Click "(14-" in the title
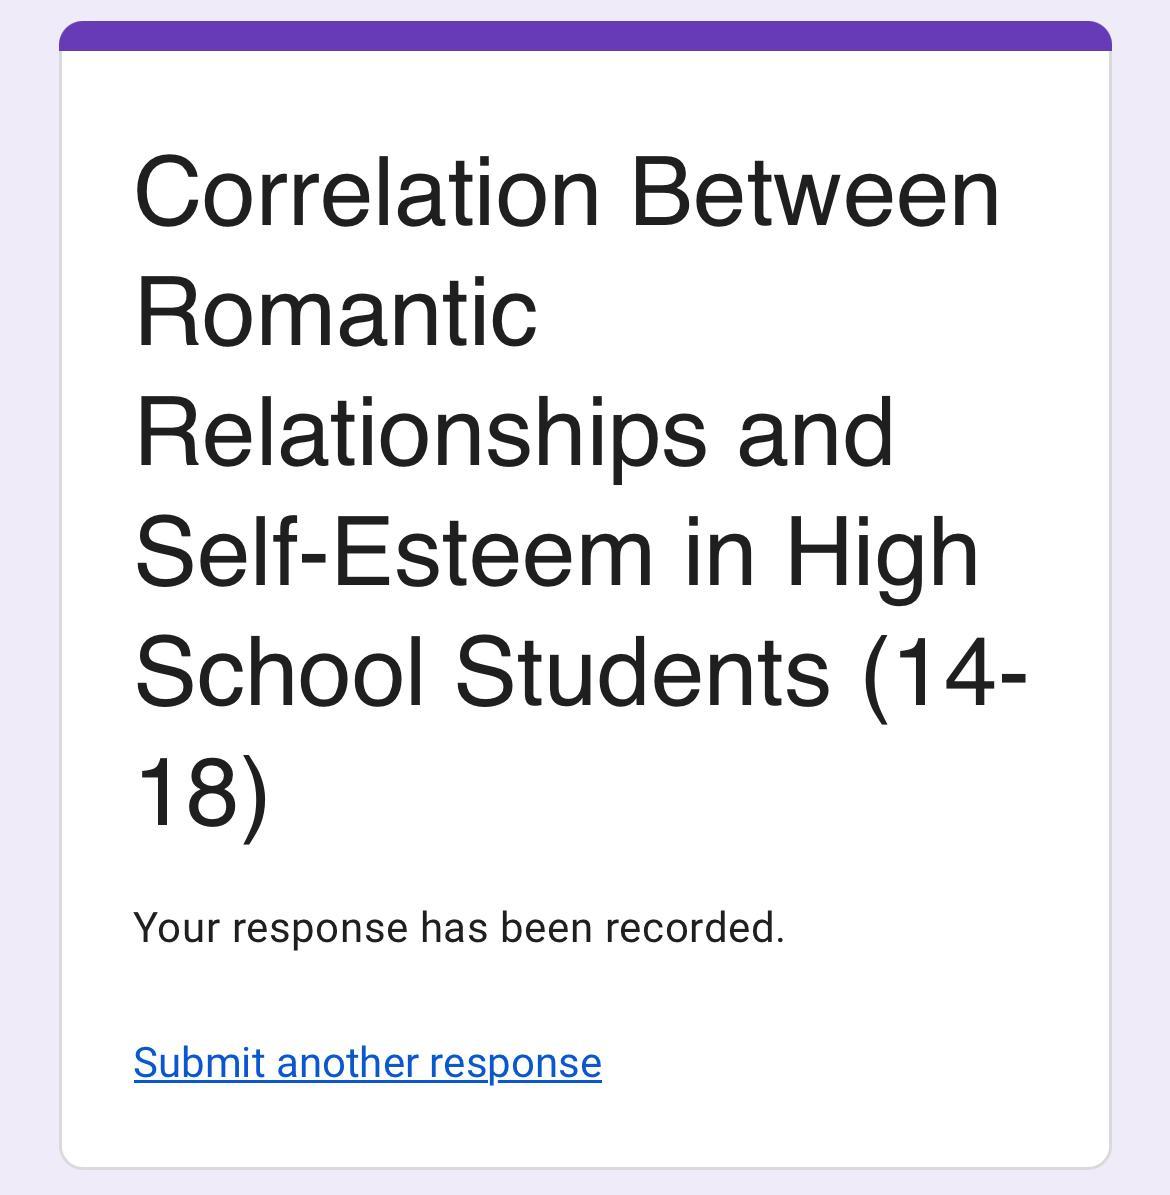This screenshot has width=1170, height=1195. [x=945, y=672]
